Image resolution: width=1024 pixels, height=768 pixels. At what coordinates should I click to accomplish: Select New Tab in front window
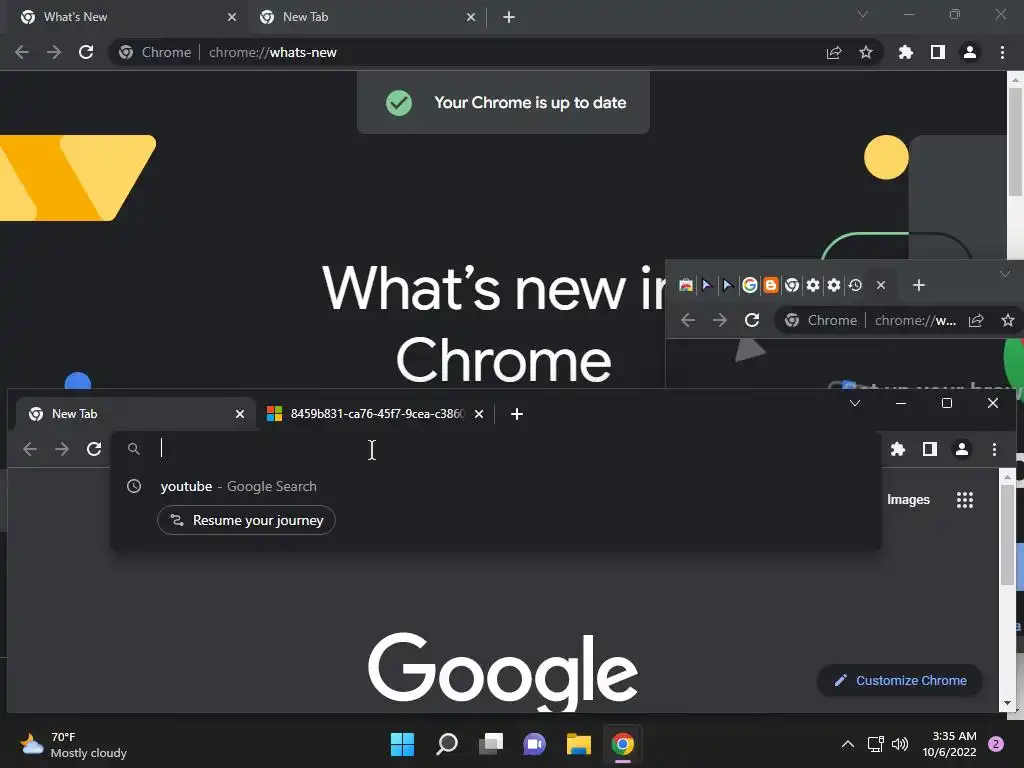(135, 414)
